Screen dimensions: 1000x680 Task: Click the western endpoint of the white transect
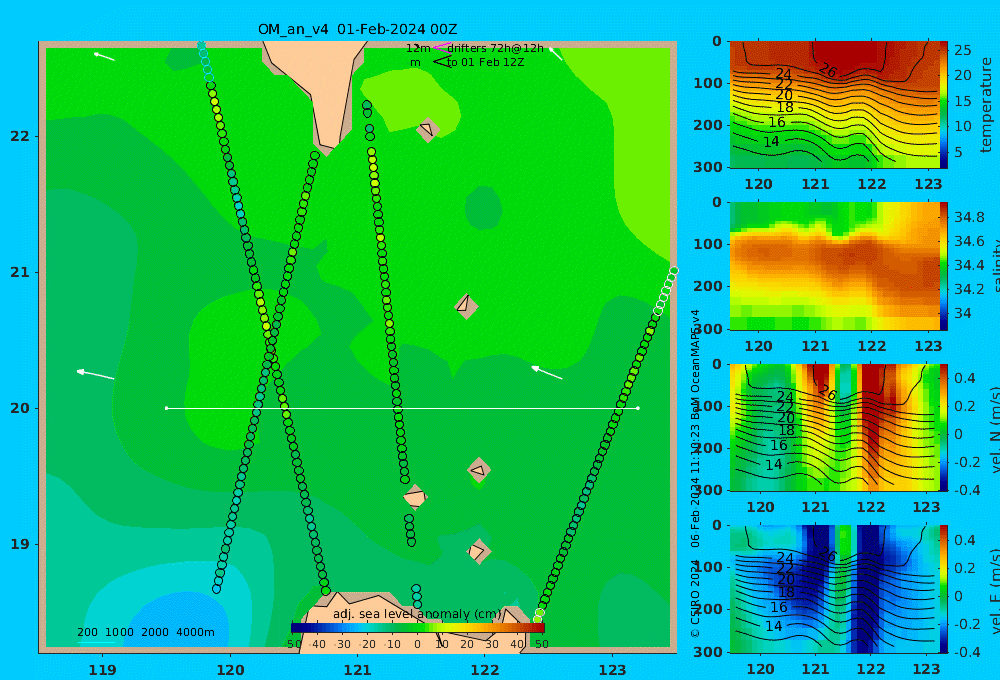[166, 408]
